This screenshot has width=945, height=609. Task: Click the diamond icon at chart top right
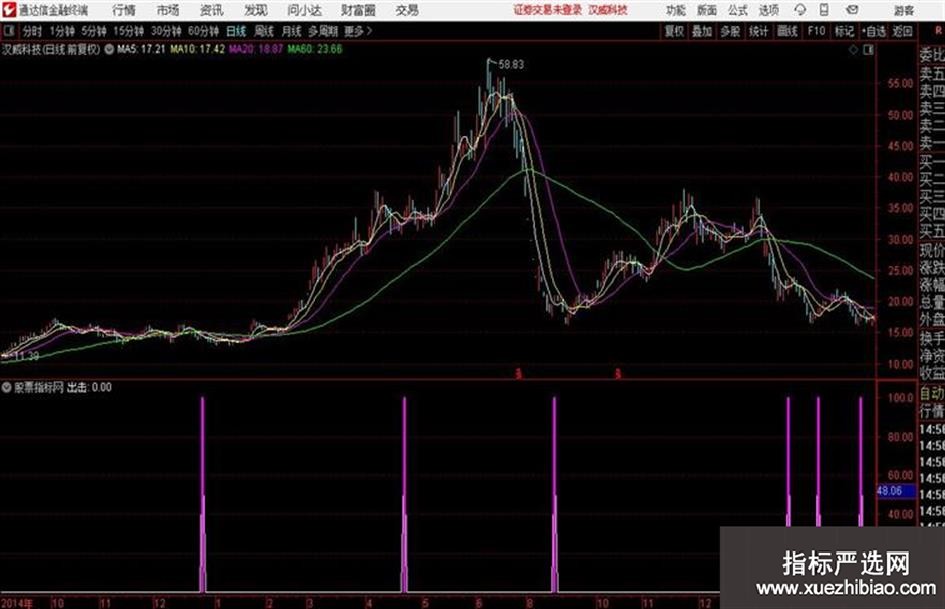853,50
